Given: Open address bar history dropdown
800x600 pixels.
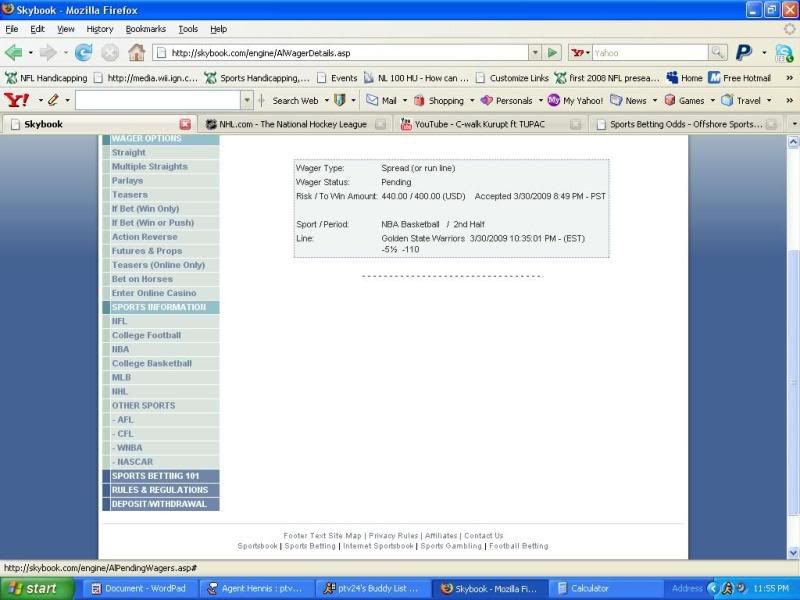Looking at the screenshot, I should click(535, 53).
